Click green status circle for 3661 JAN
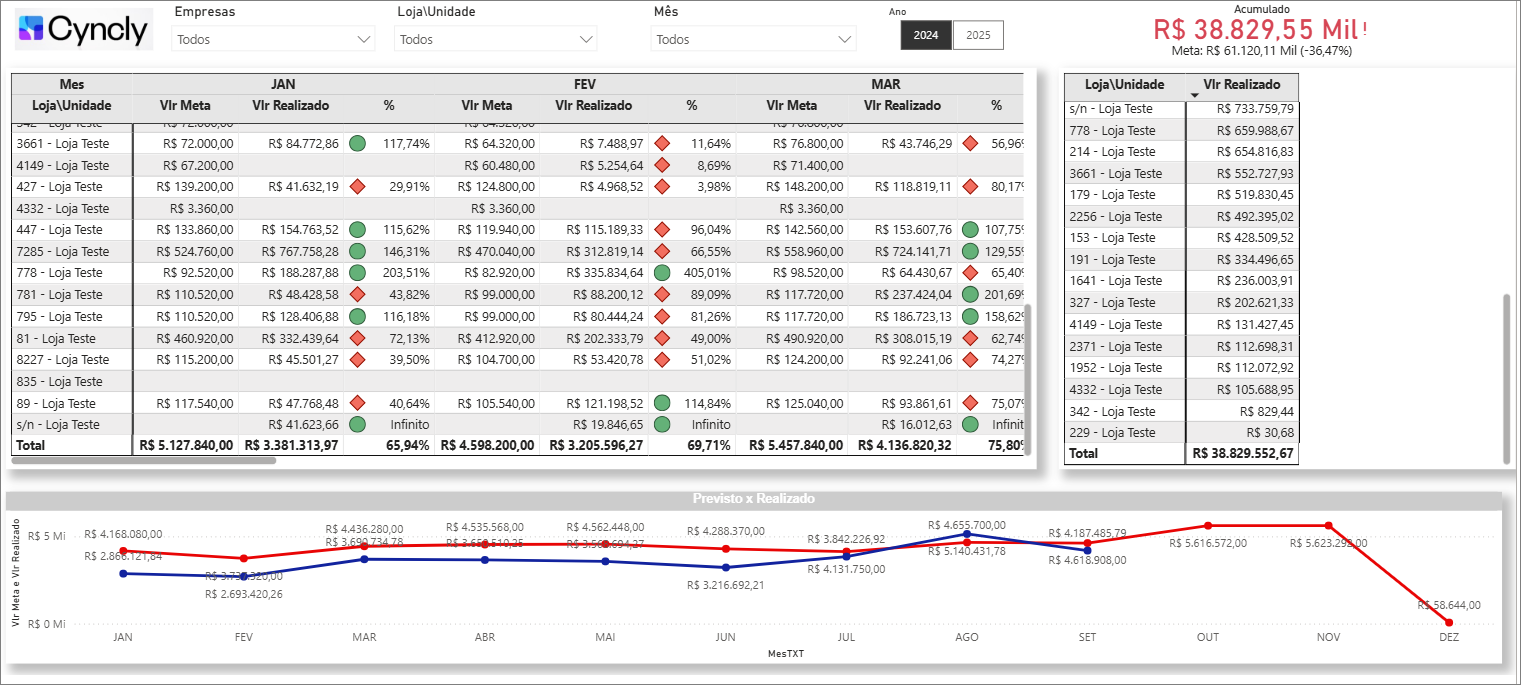1521x685 pixels. pos(357,144)
